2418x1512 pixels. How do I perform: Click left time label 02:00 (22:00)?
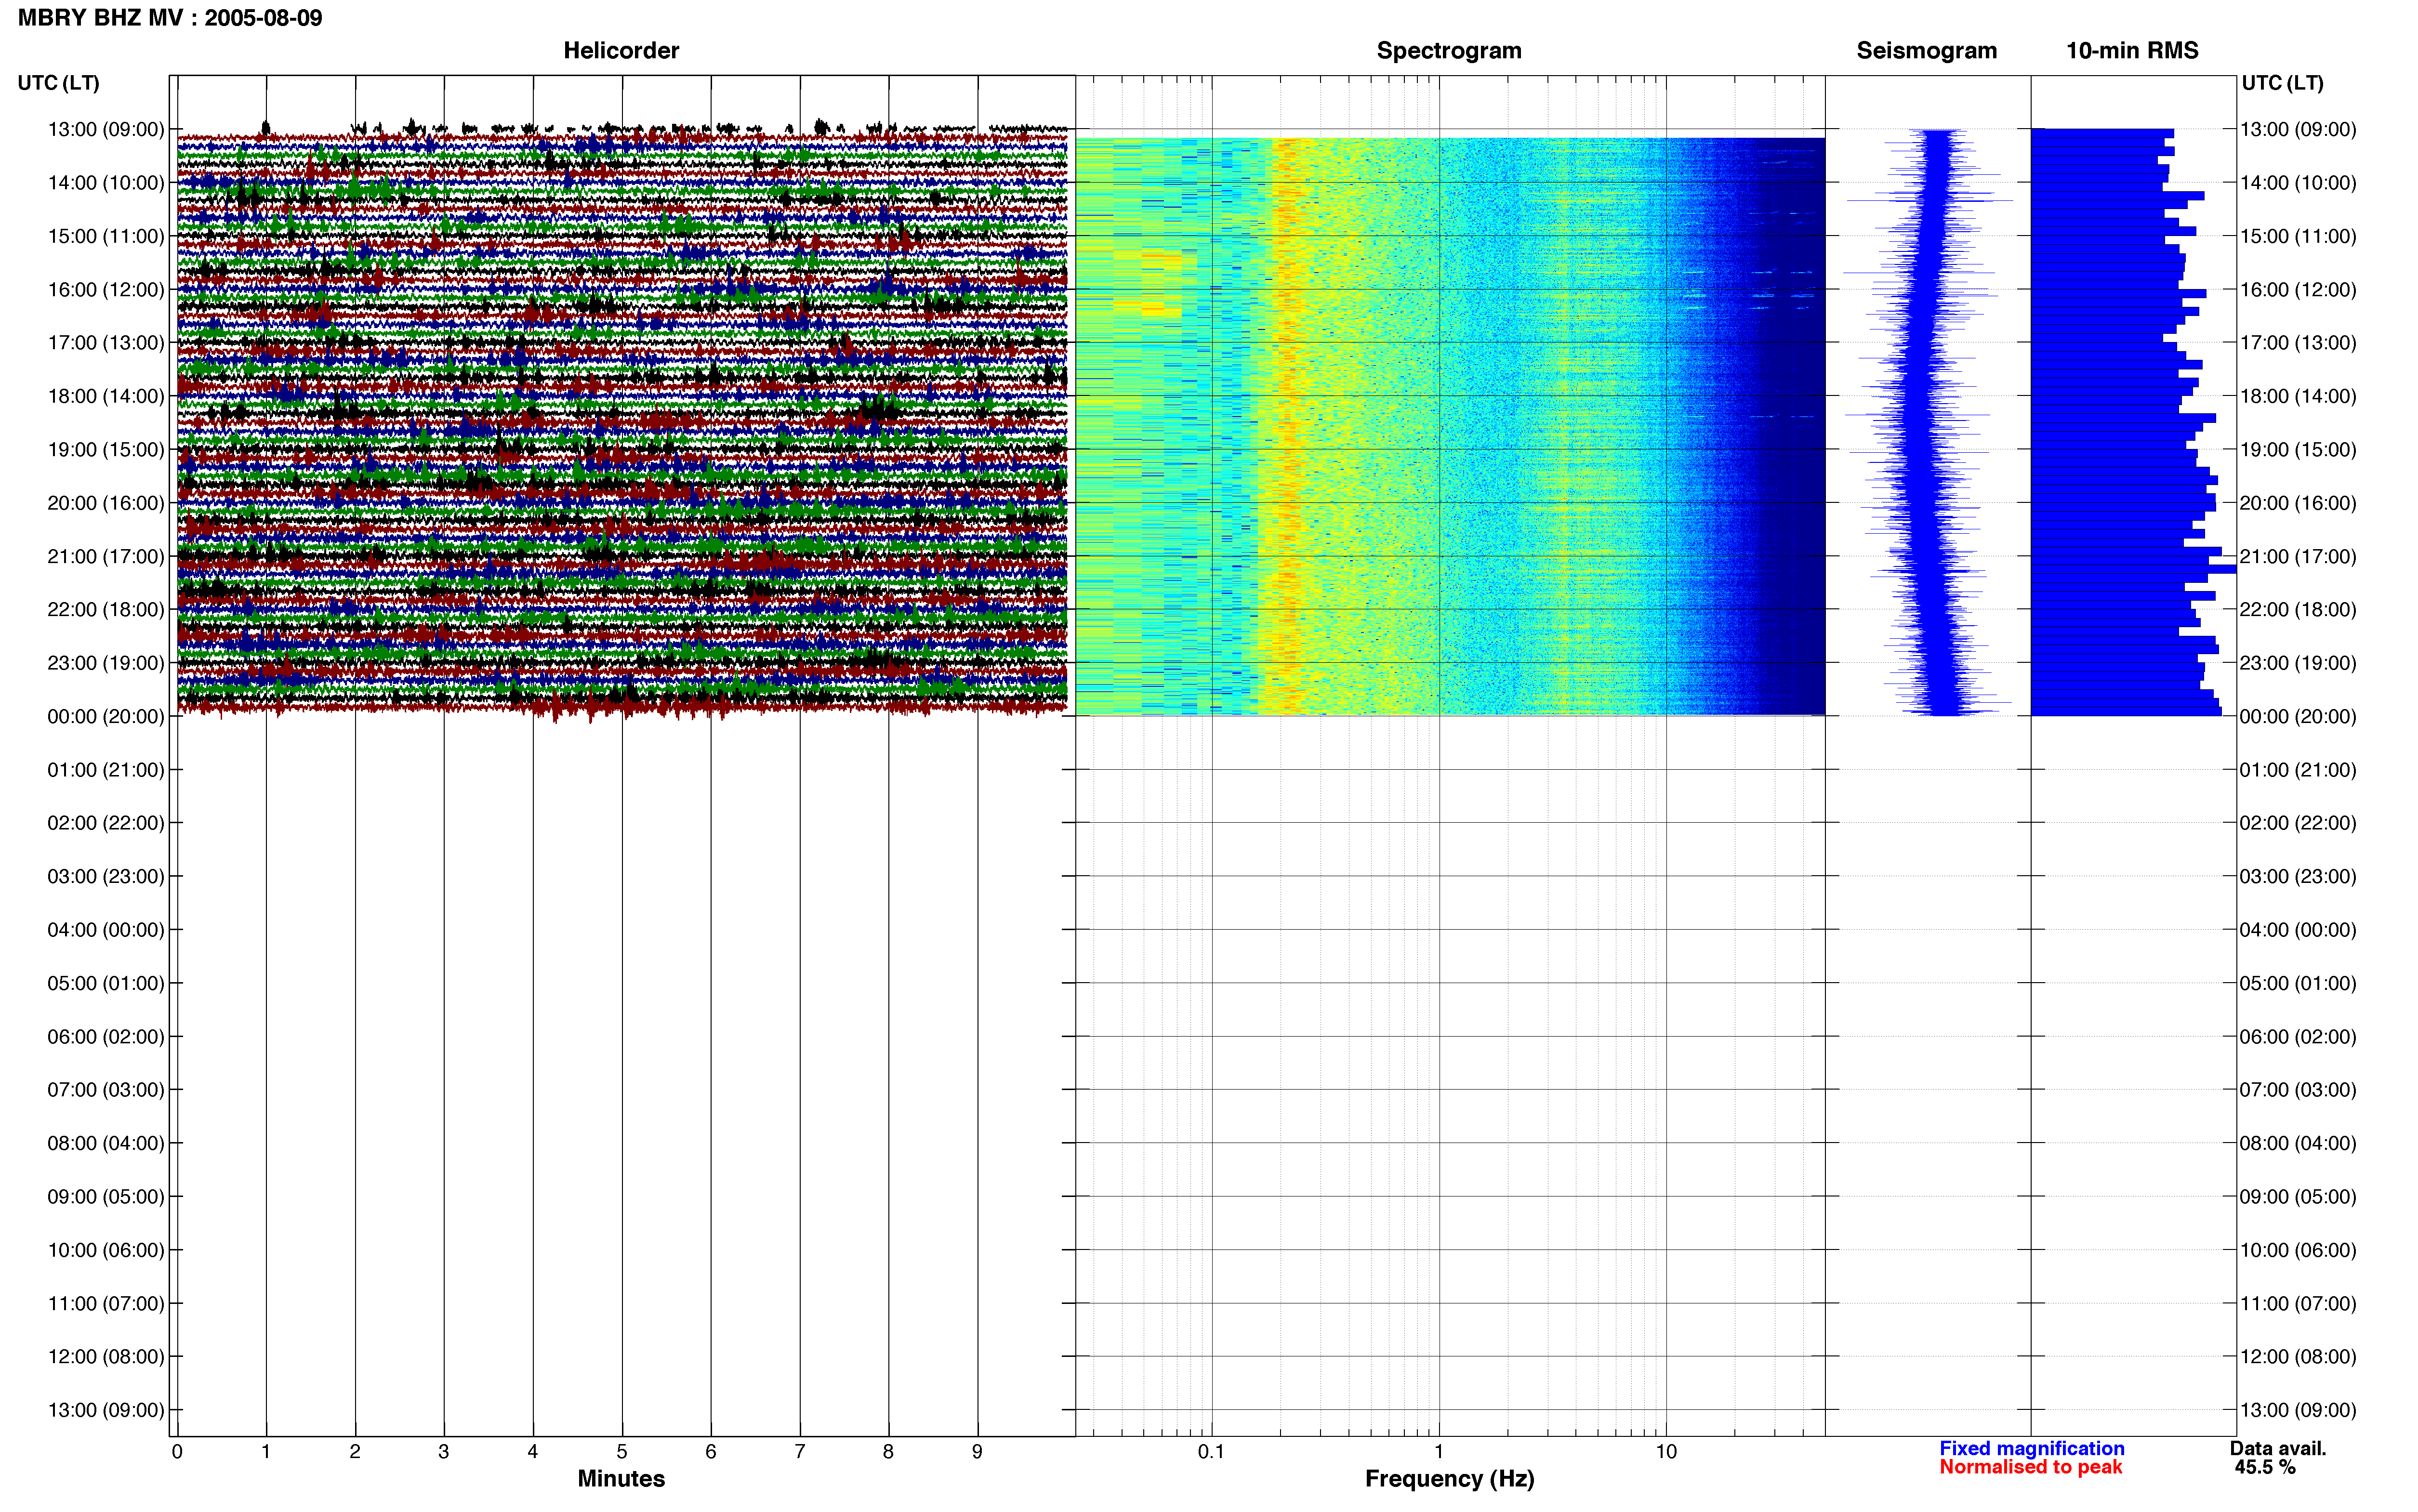[106, 823]
